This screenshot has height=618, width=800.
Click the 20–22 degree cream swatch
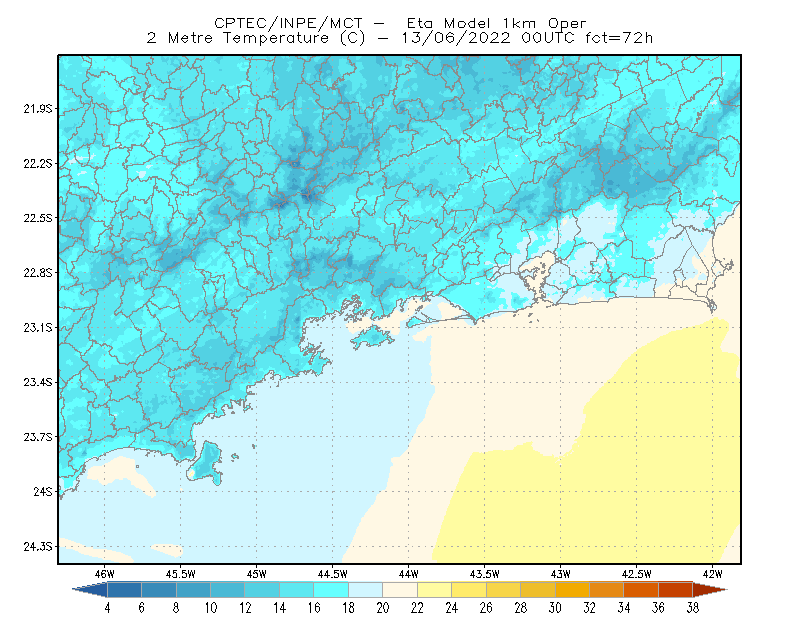click(400, 590)
